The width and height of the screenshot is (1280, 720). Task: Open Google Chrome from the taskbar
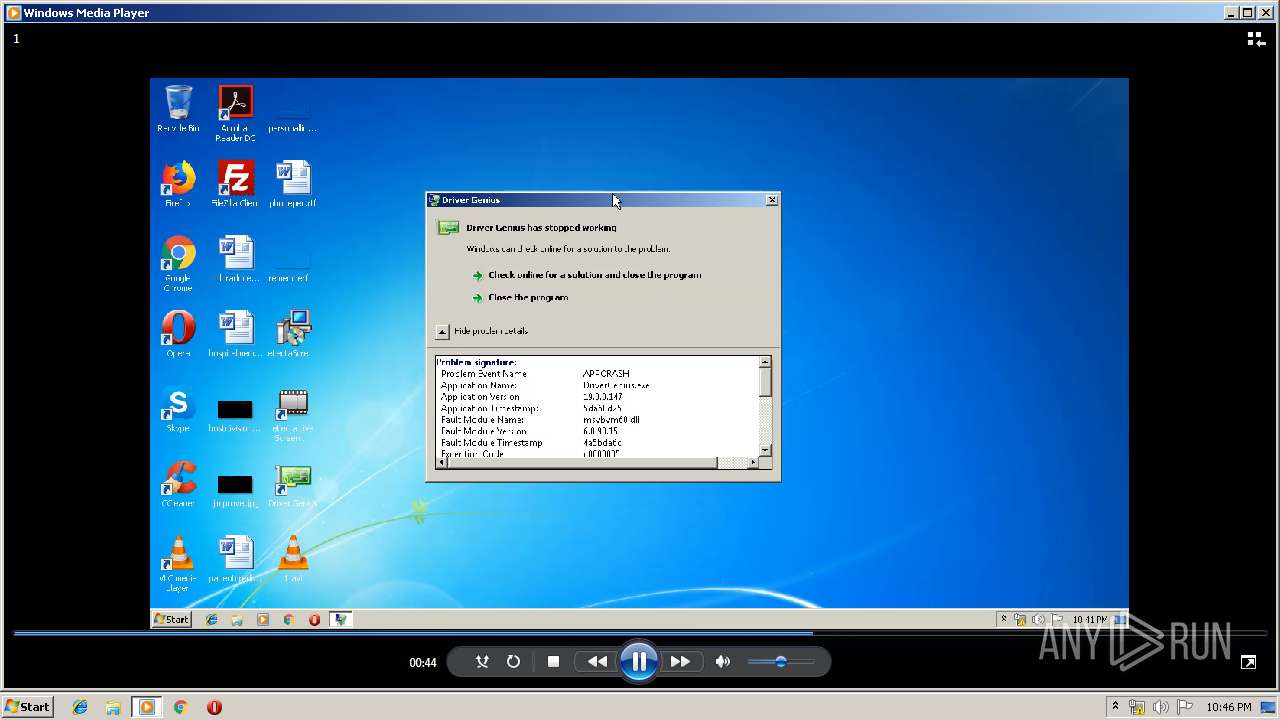(x=180, y=707)
